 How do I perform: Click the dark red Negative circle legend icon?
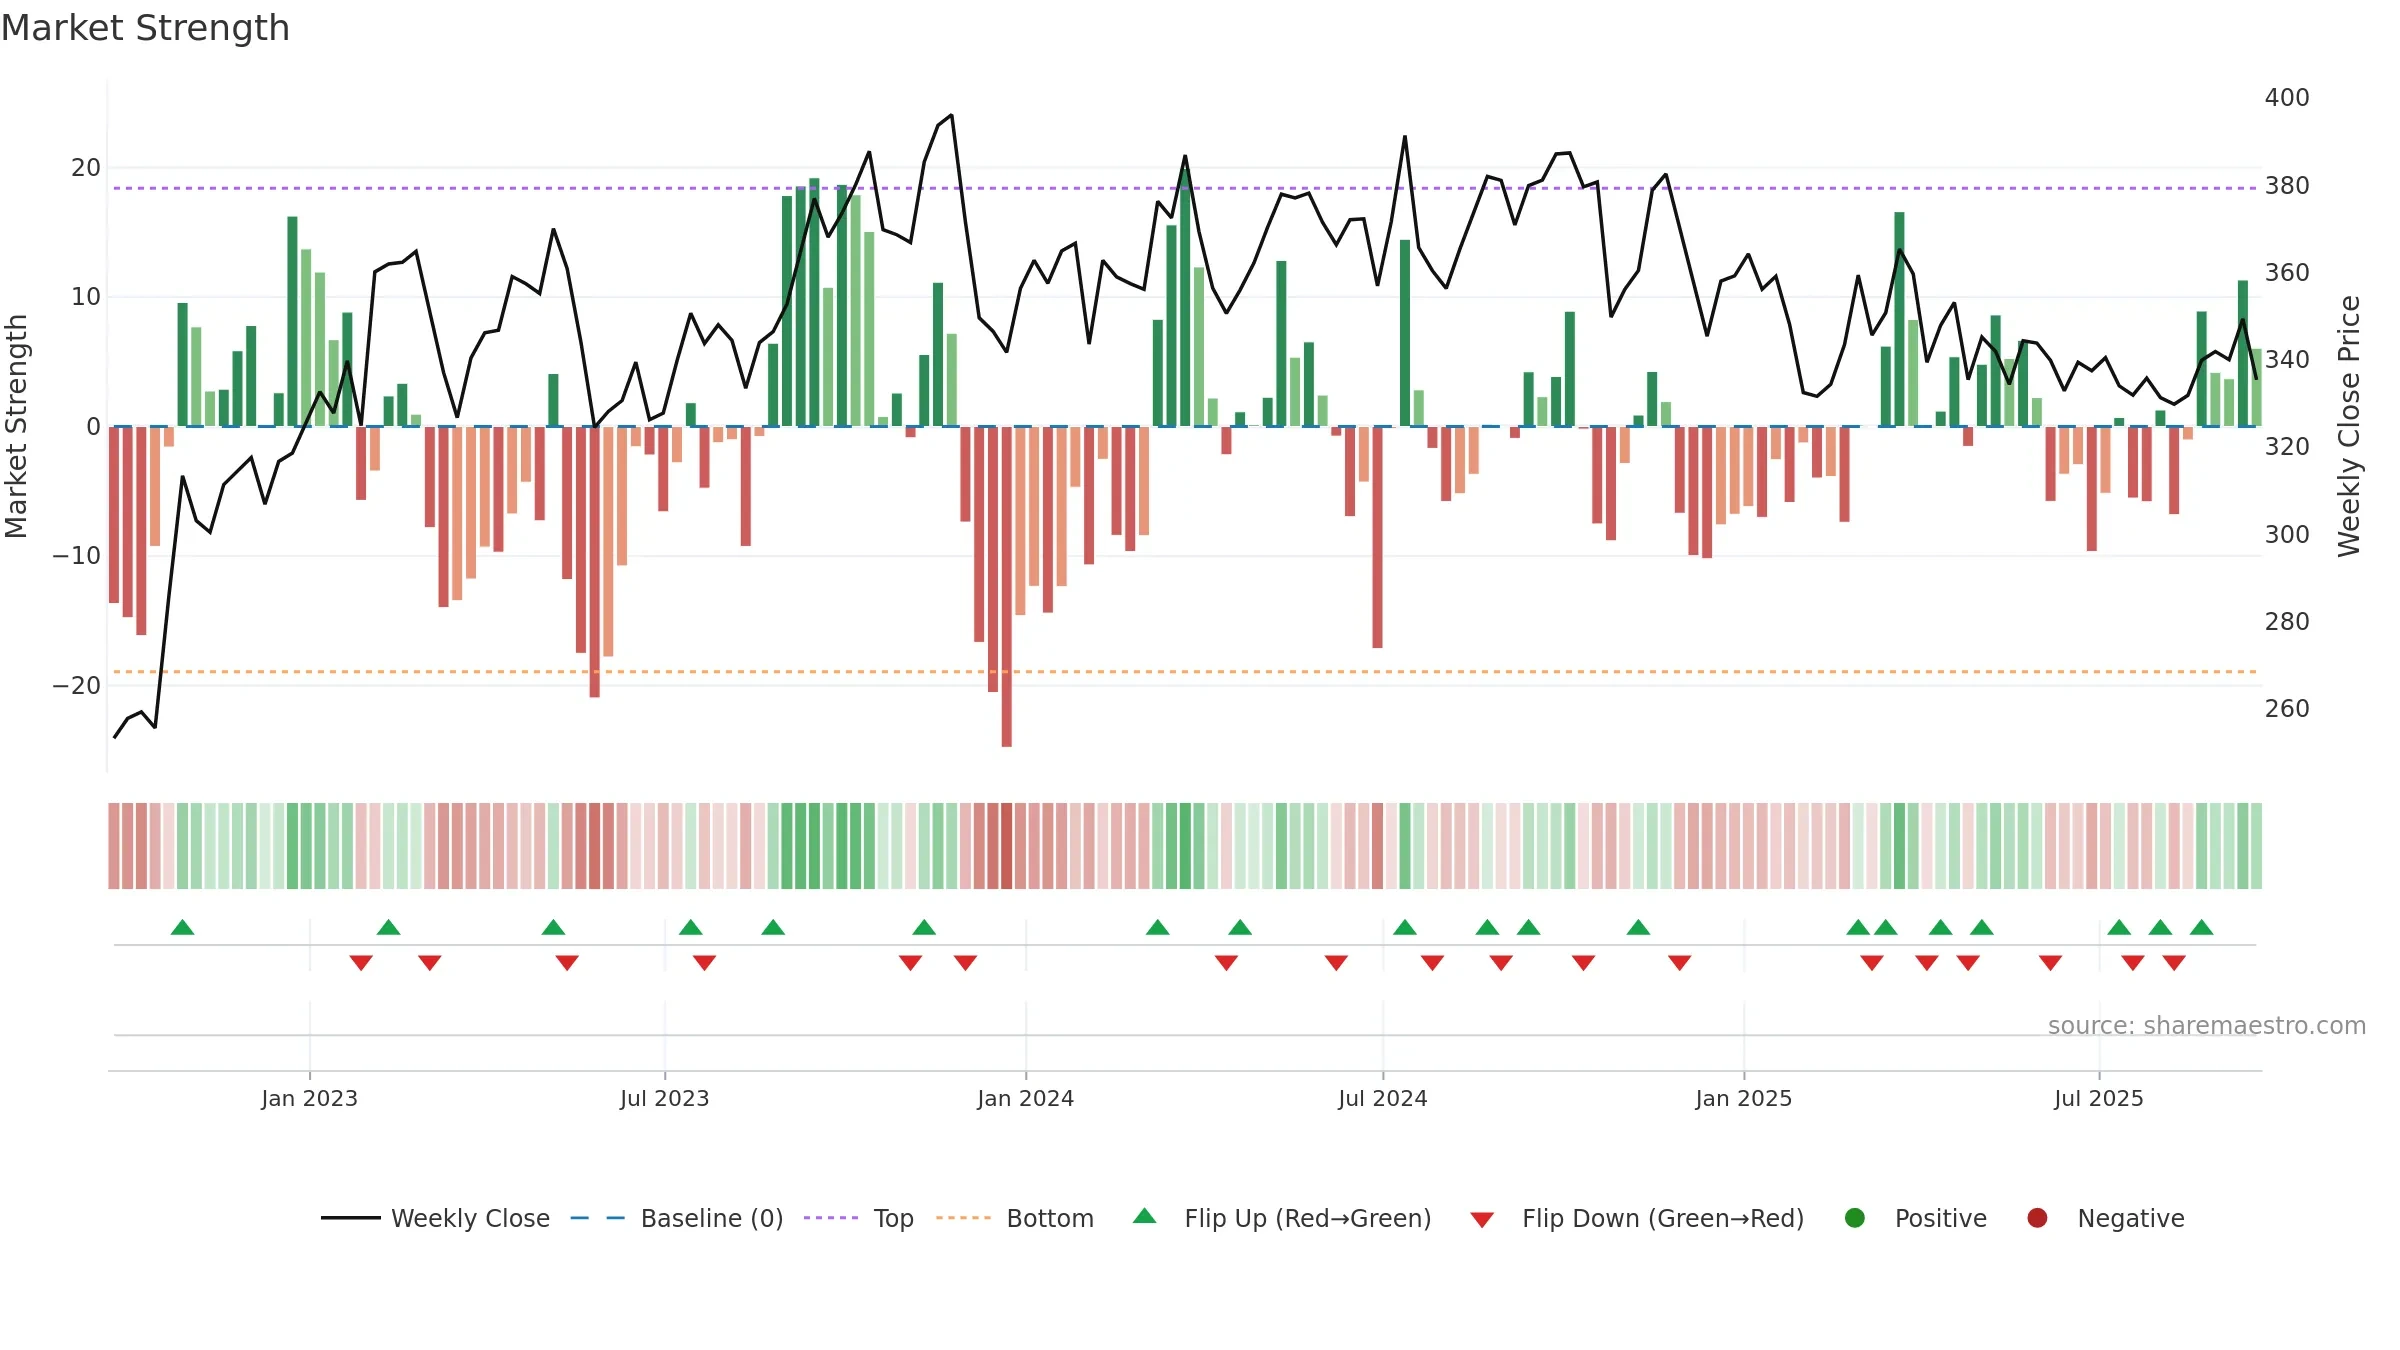2037,1218
